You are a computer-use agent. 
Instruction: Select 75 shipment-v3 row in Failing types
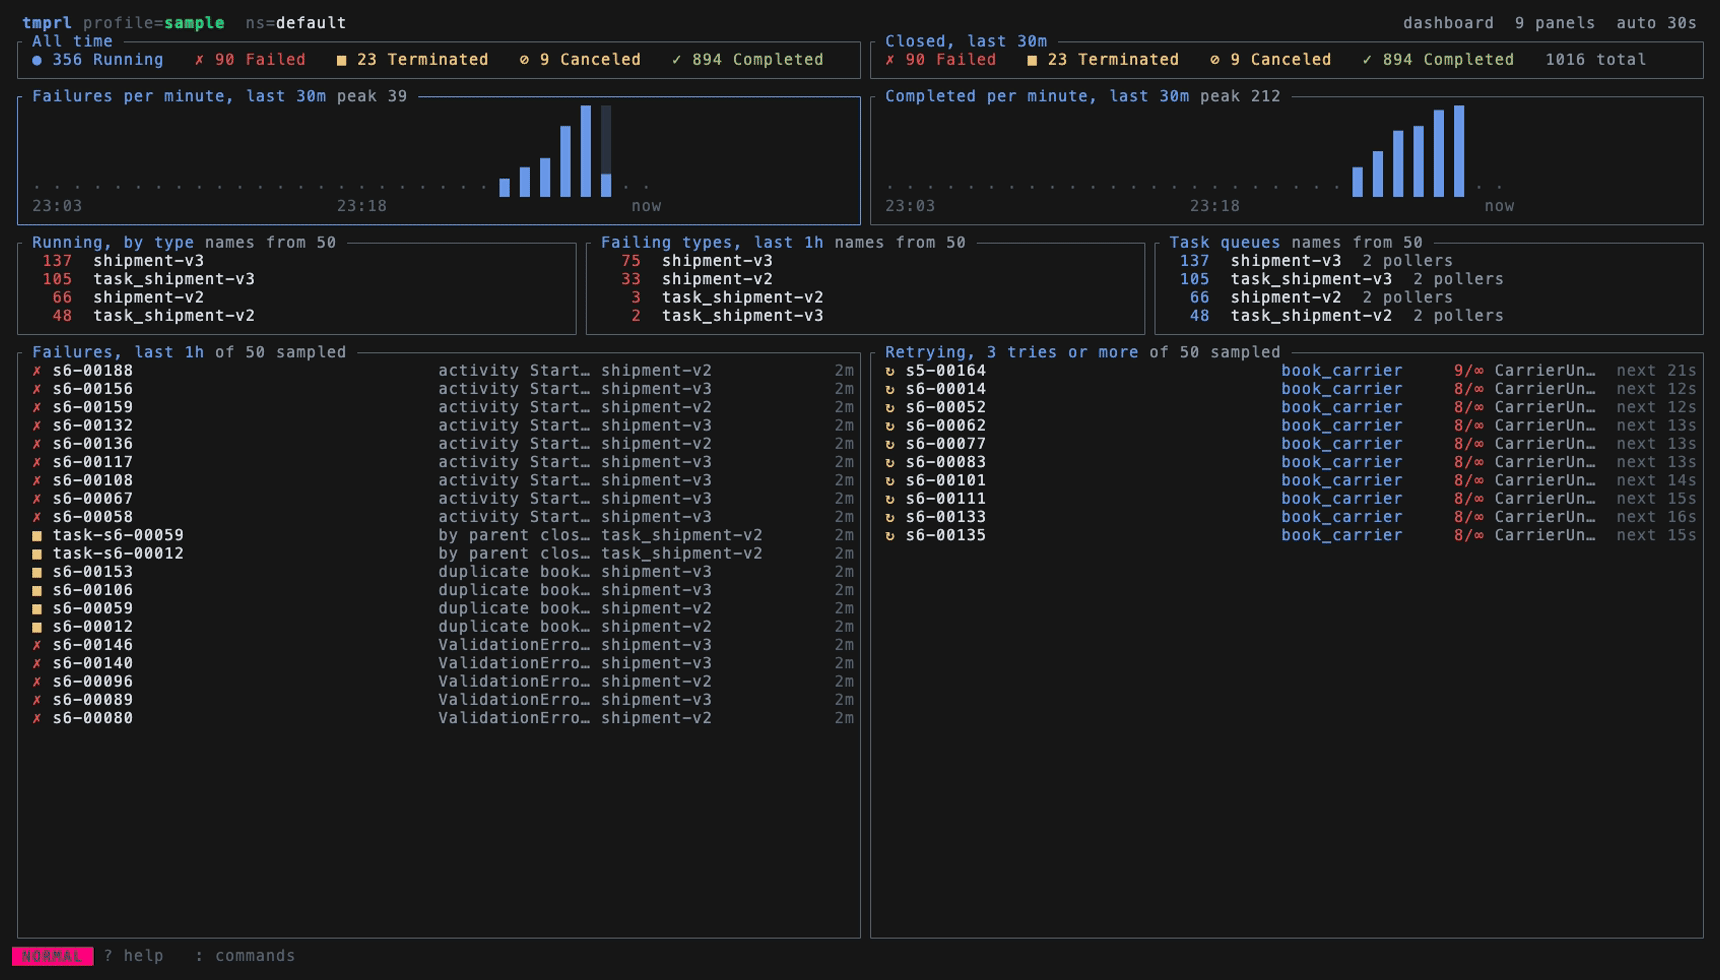pos(865,261)
